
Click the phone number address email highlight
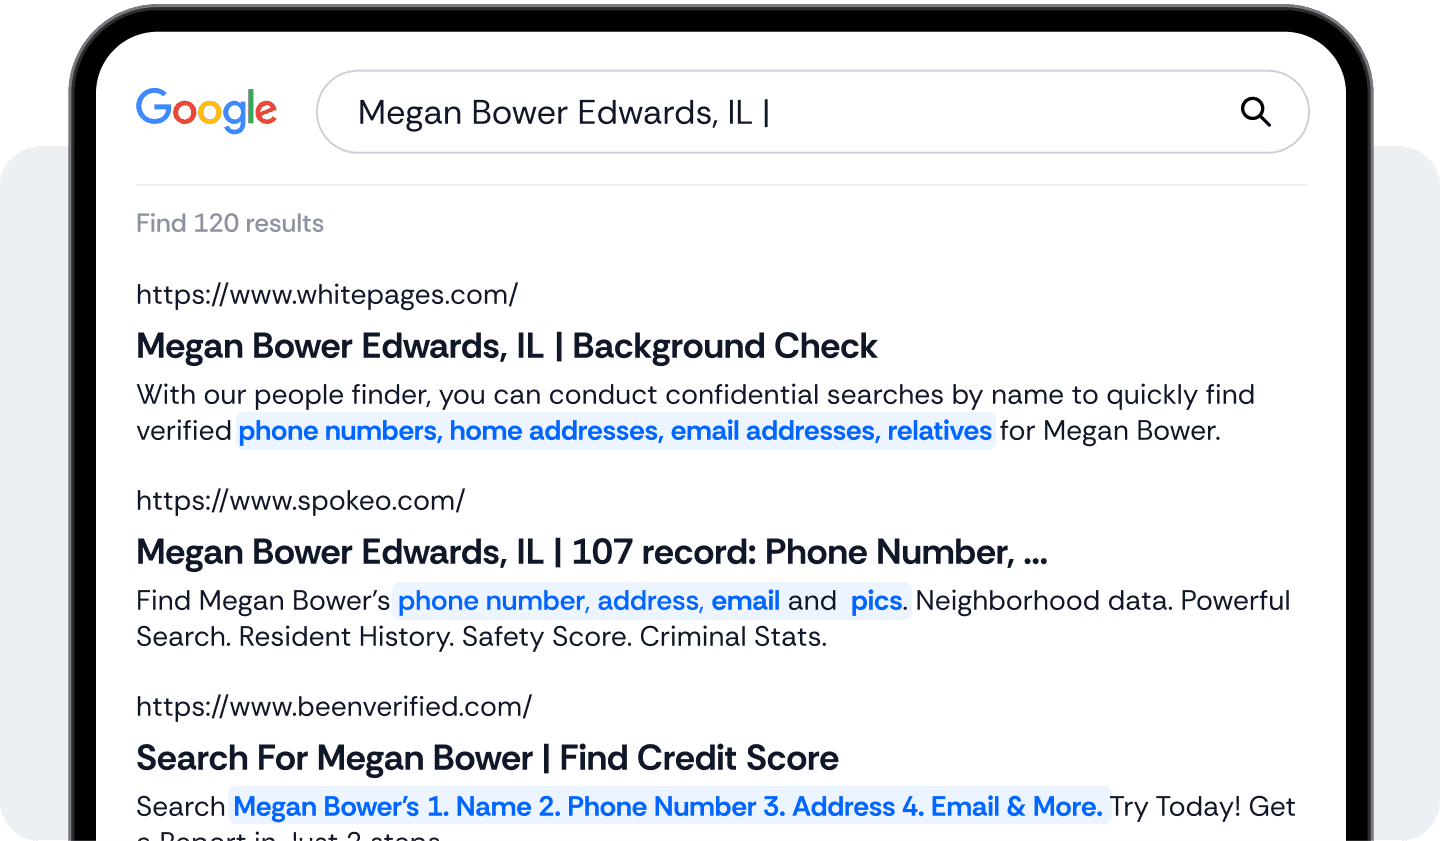[590, 601]
